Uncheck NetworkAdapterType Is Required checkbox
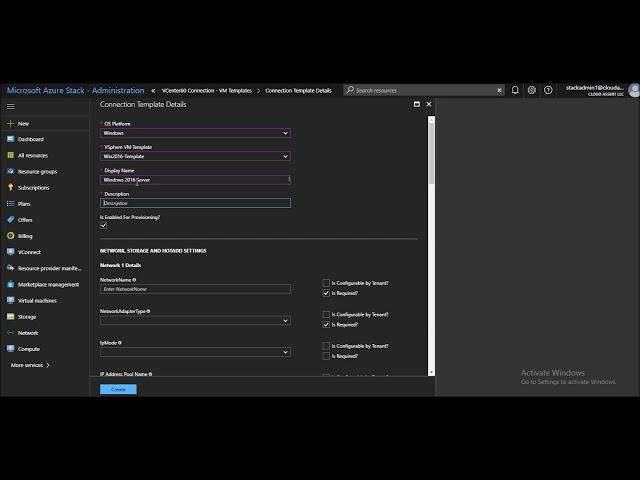The width and height of the screenshot is (640, 480). (x=326, y=324)
